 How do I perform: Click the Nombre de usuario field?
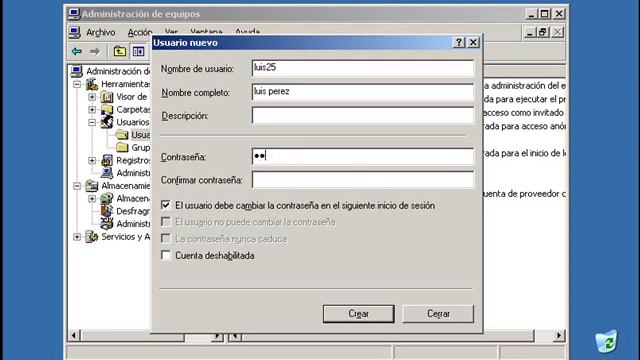pyautogui.click(x=363, y=68)
